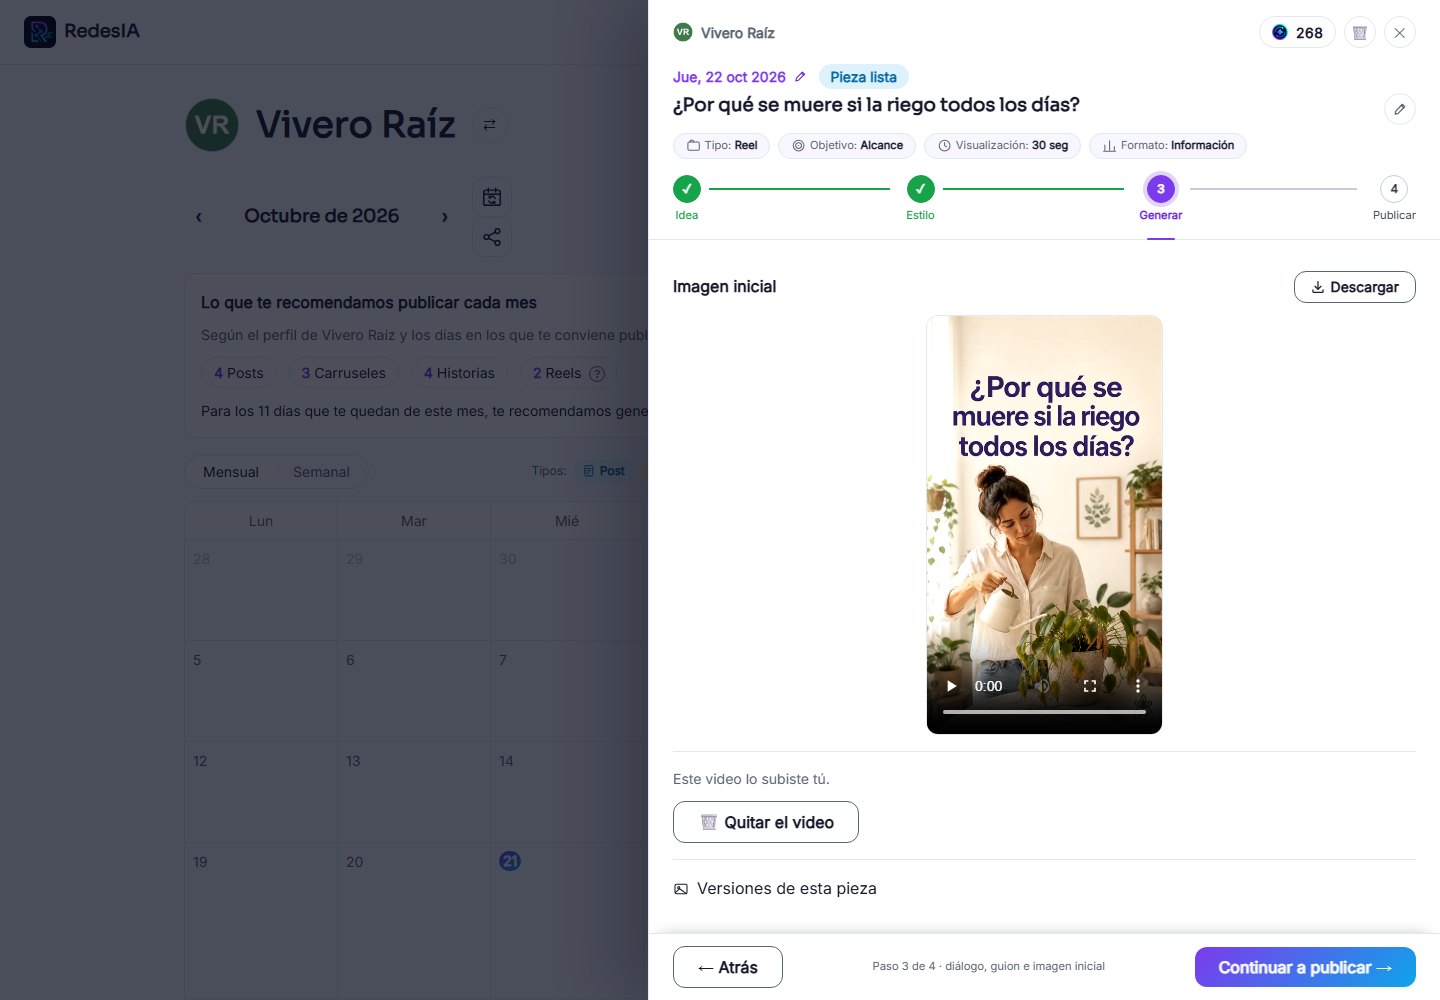Select the Mensual view toggle
This screenshot has height=1000, width=1440.
231,472
